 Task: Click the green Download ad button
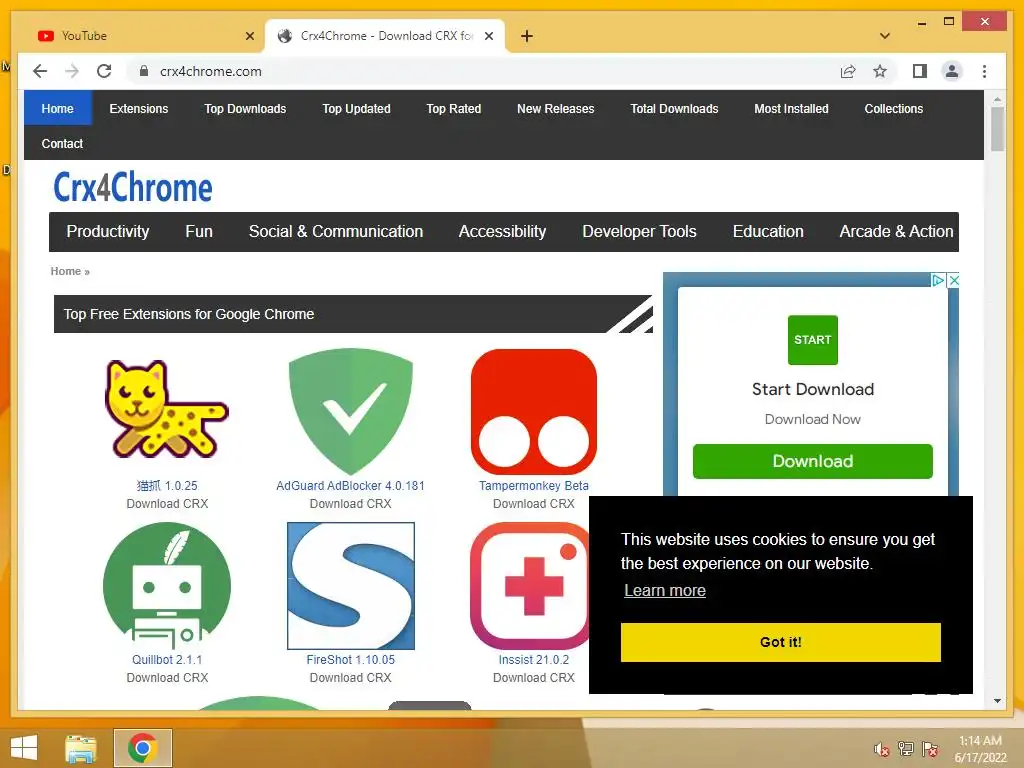pyautogui.click(x=812, y=461)
